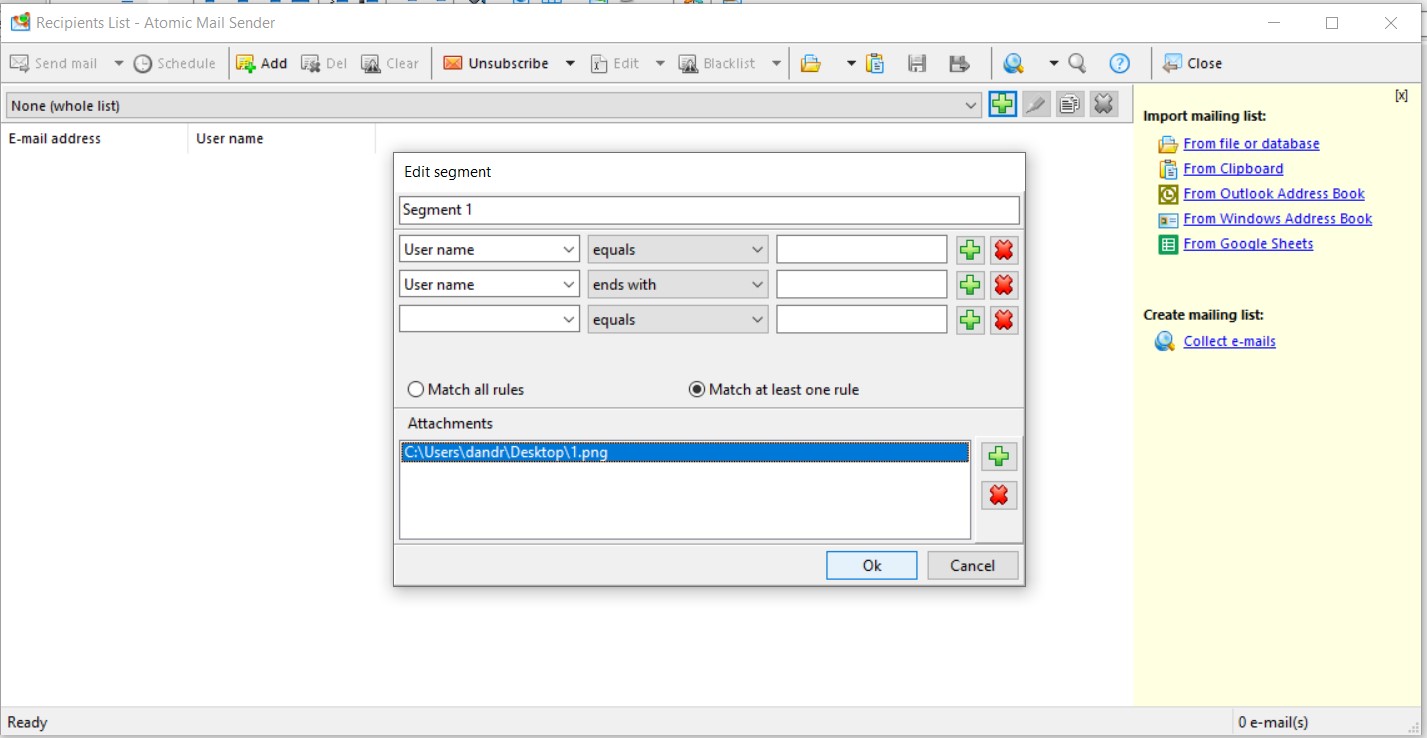The height and width of the screenshot is (738, 1427).
Task: Click the Cancel button
Action: (972, 566)
